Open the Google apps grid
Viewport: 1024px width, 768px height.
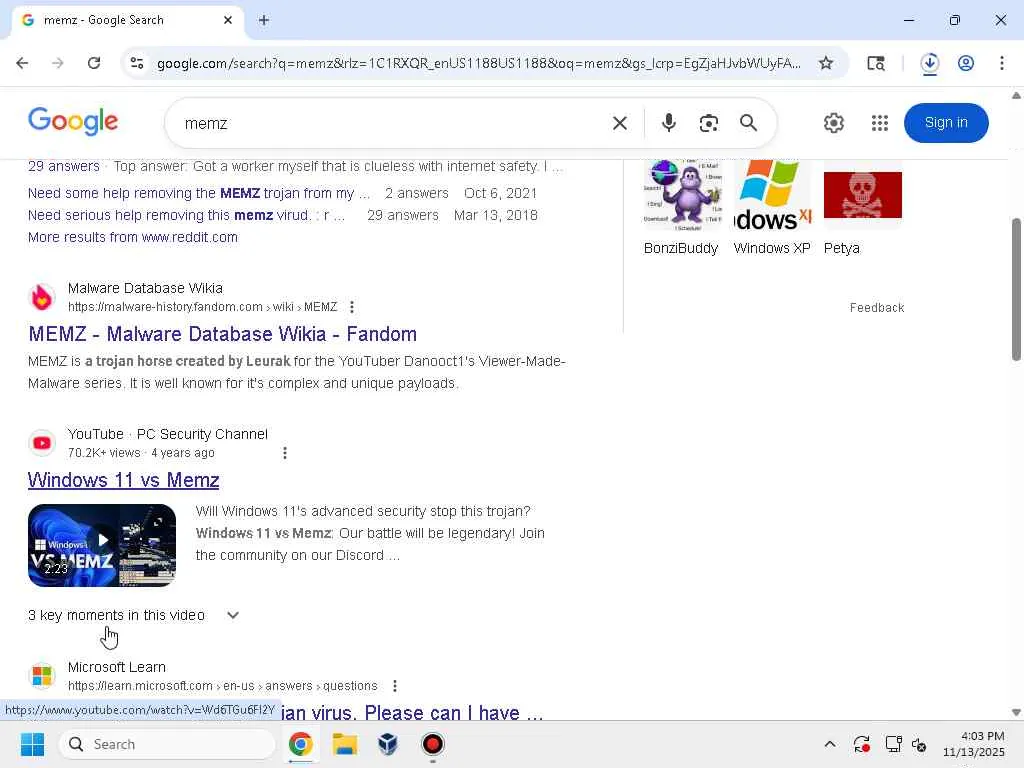[x=880, y=123]
